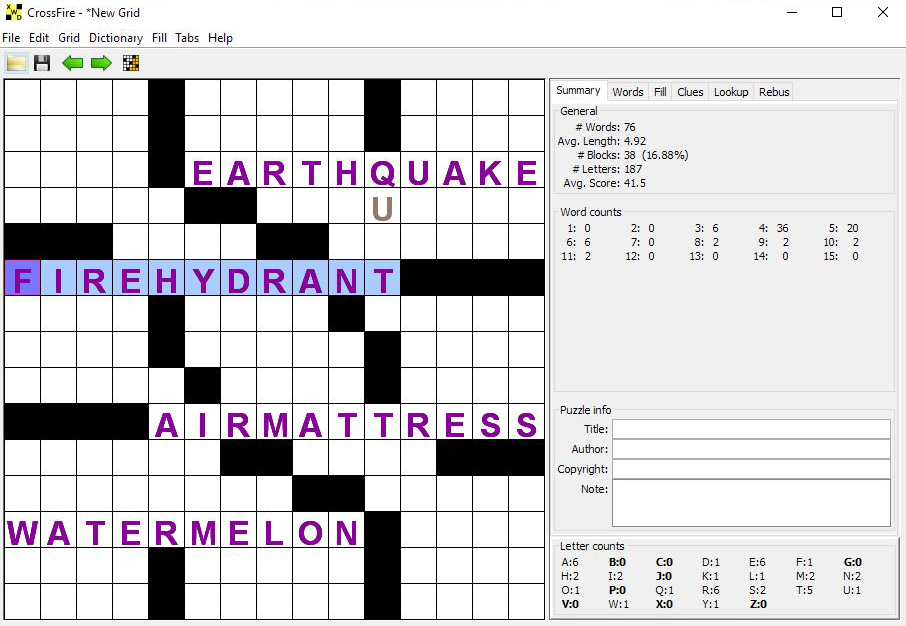Image resolution: width=906 pixels, height=626 pixels.
Task: Click the green left arrow undo icon
Action: tap(72, 63)
